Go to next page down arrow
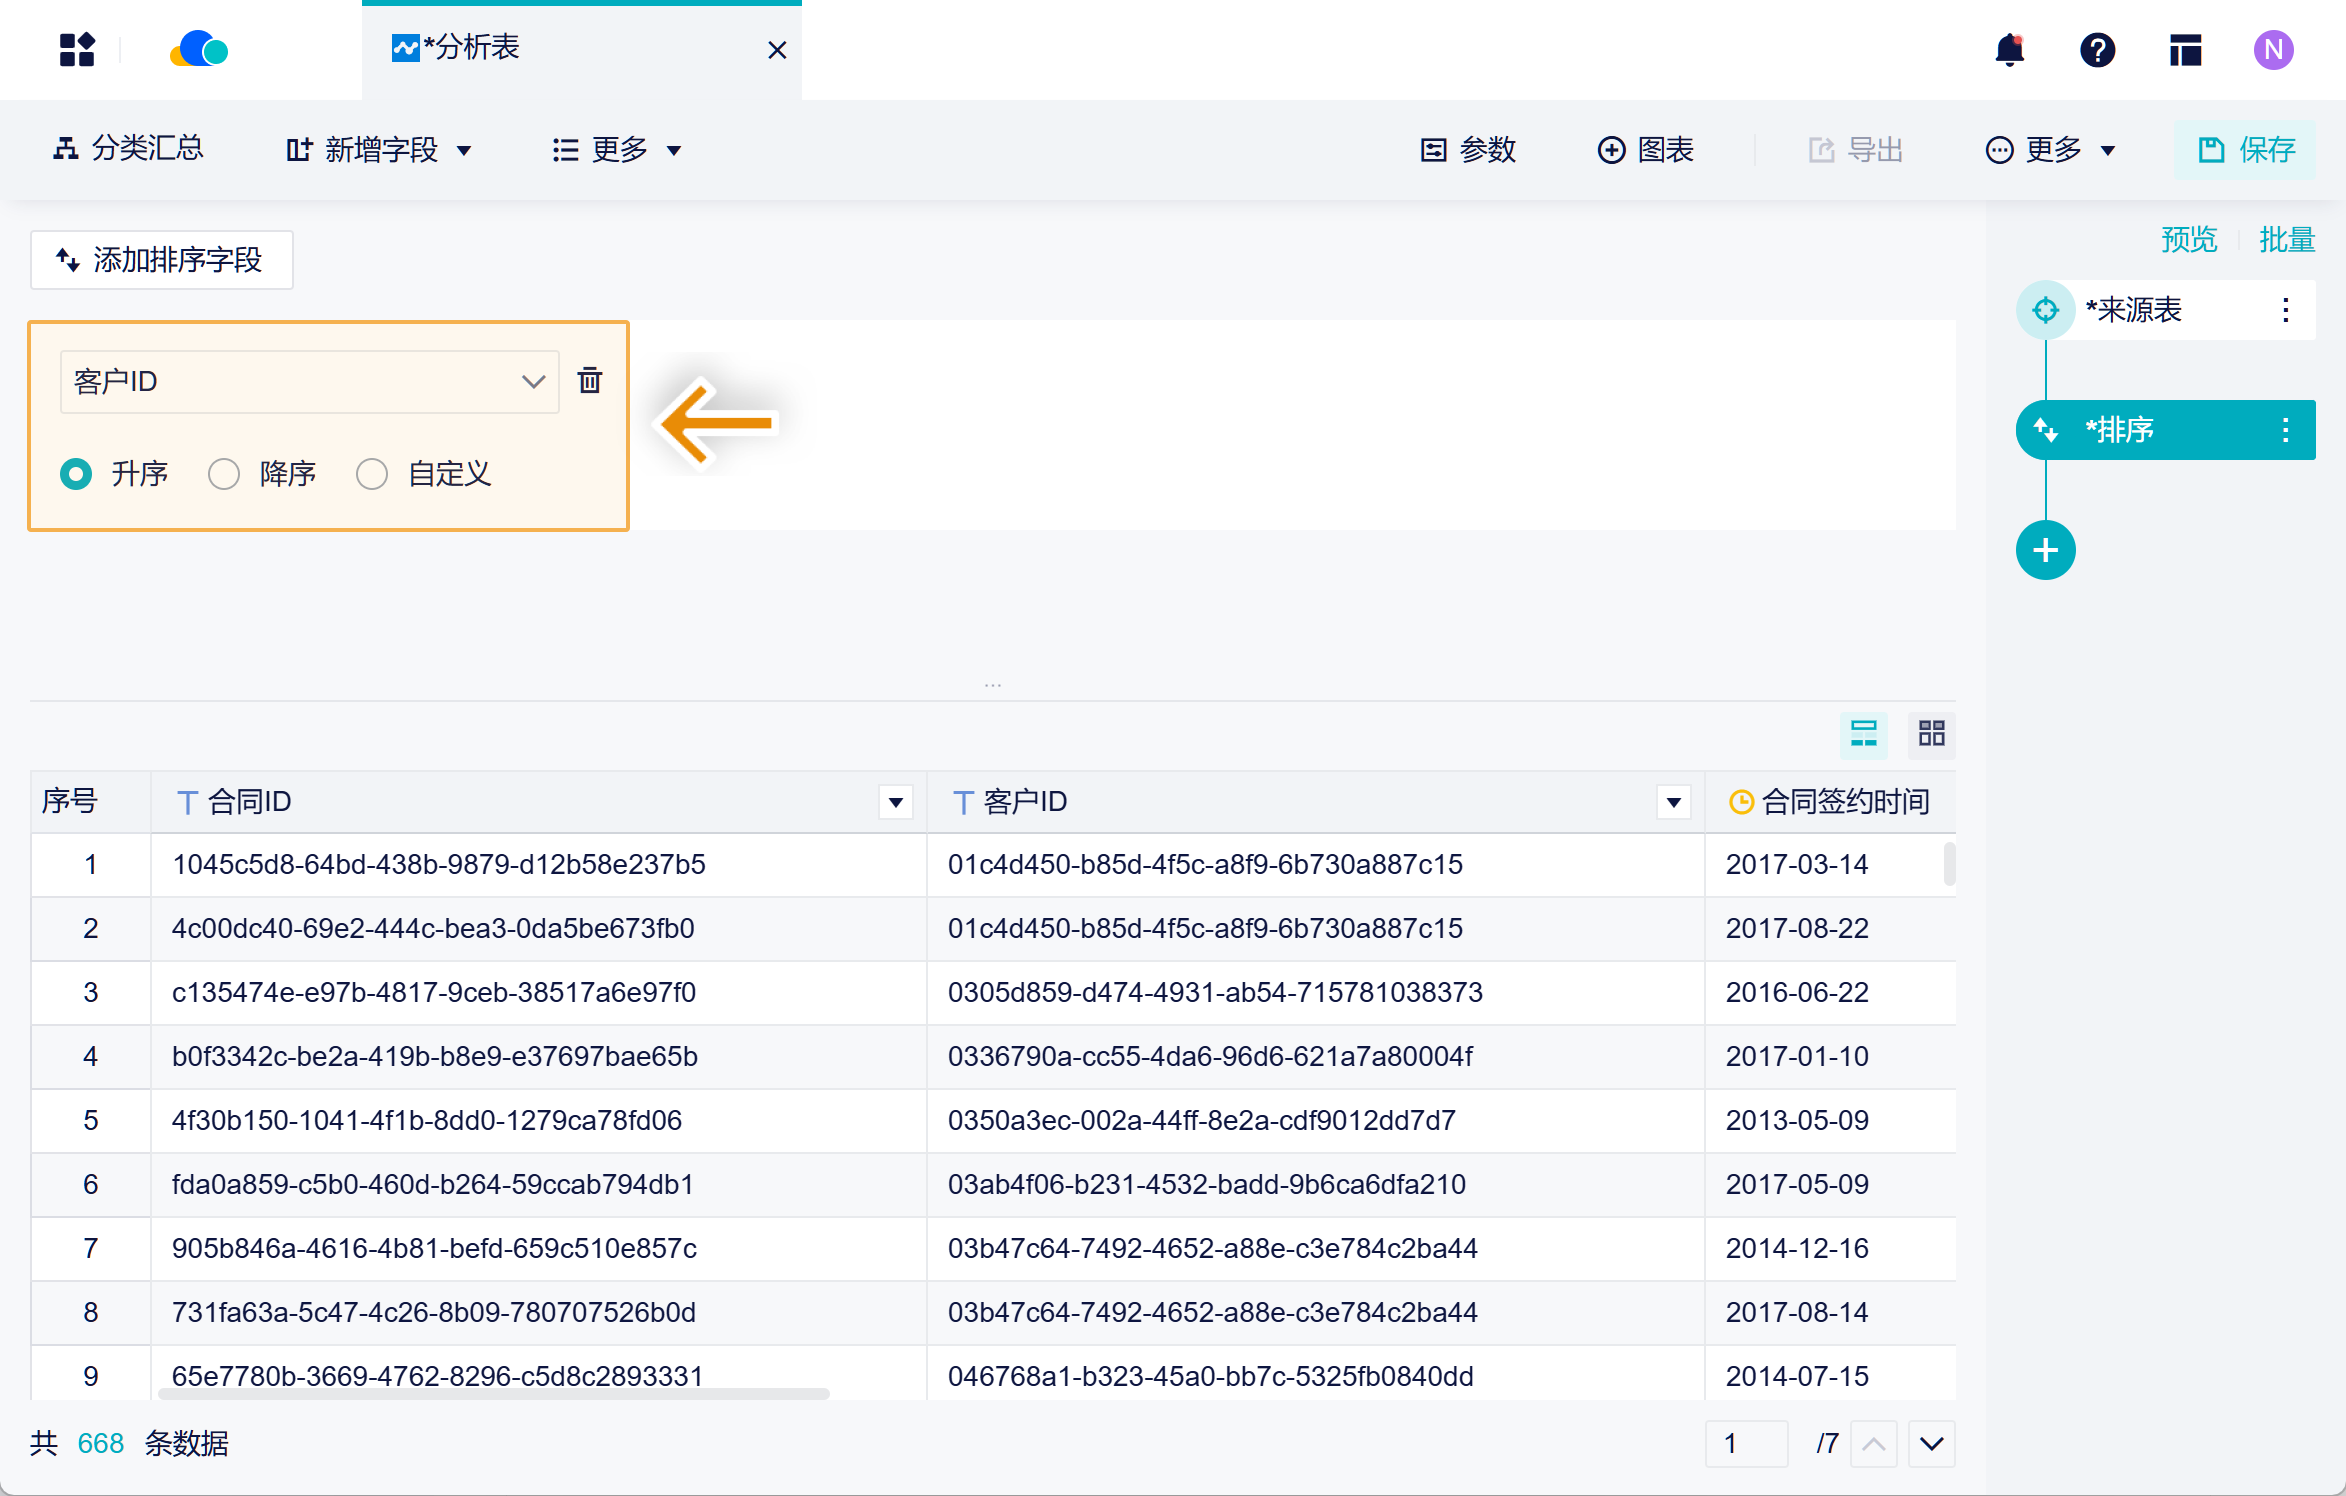2346x1496 pixels. (x=1932, y=1444)
